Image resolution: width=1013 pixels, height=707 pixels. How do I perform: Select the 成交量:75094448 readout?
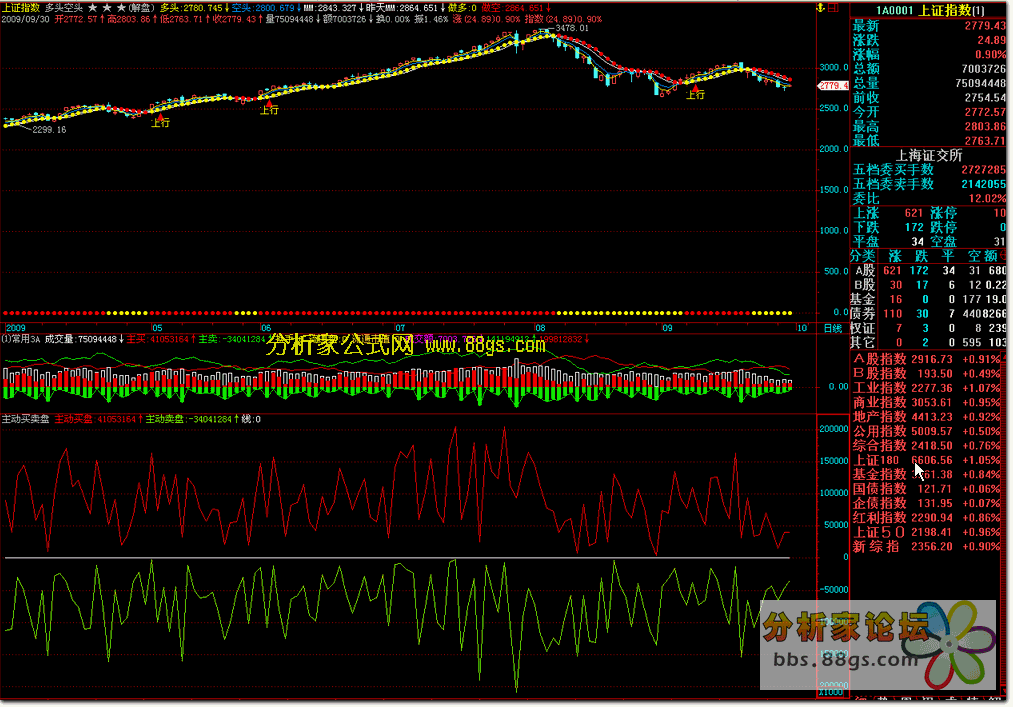(81, 339)
